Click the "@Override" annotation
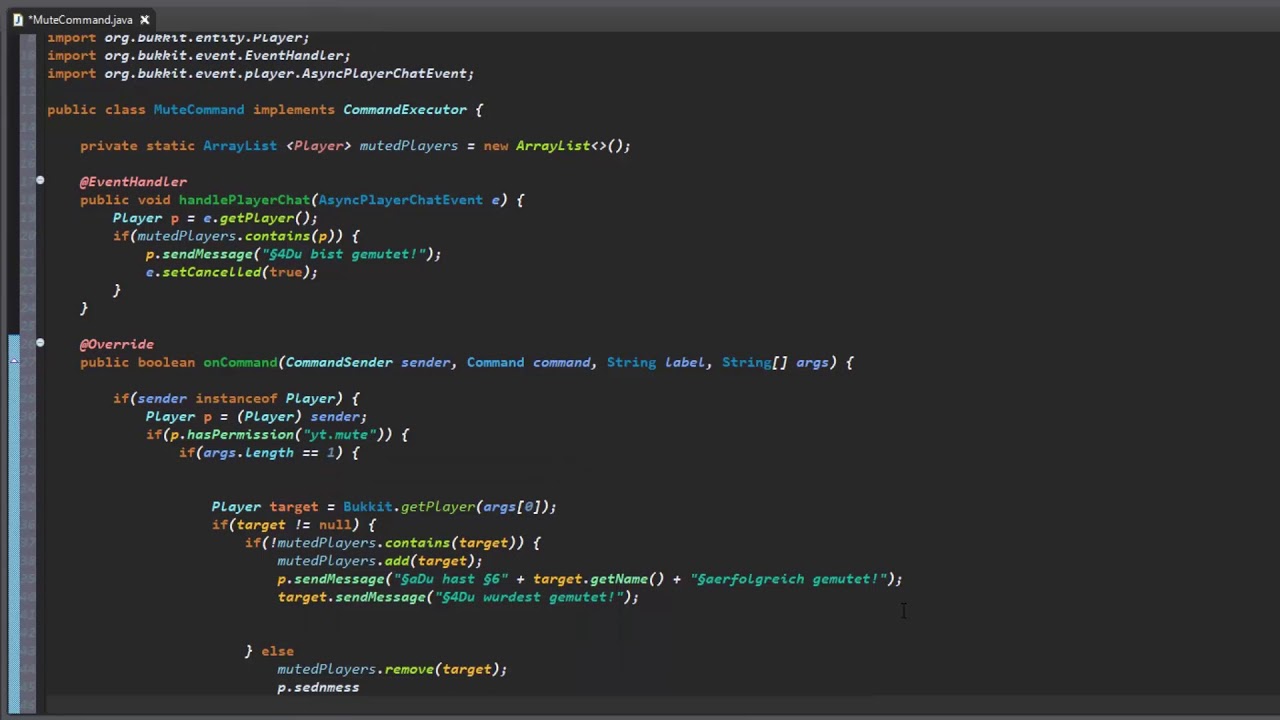The image size is (1280, 720). [117, 344]
